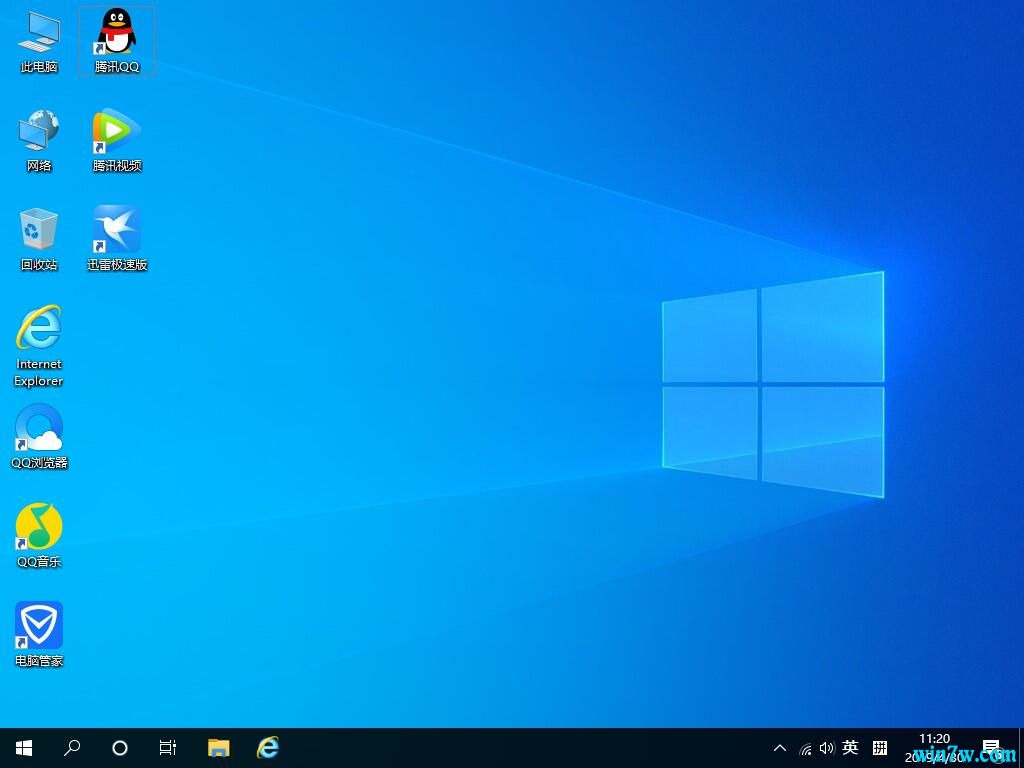Open taskbar clock showing 11:20

point(935,748)
